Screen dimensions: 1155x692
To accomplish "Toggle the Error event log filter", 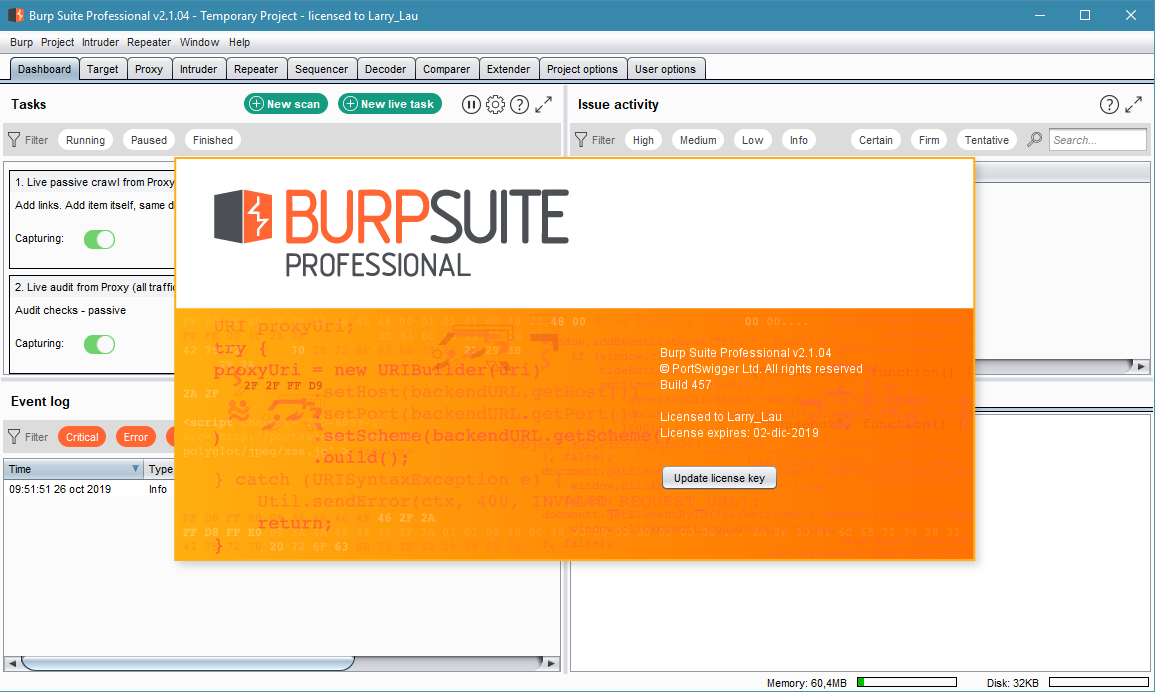I will click(x=136, y=437).
